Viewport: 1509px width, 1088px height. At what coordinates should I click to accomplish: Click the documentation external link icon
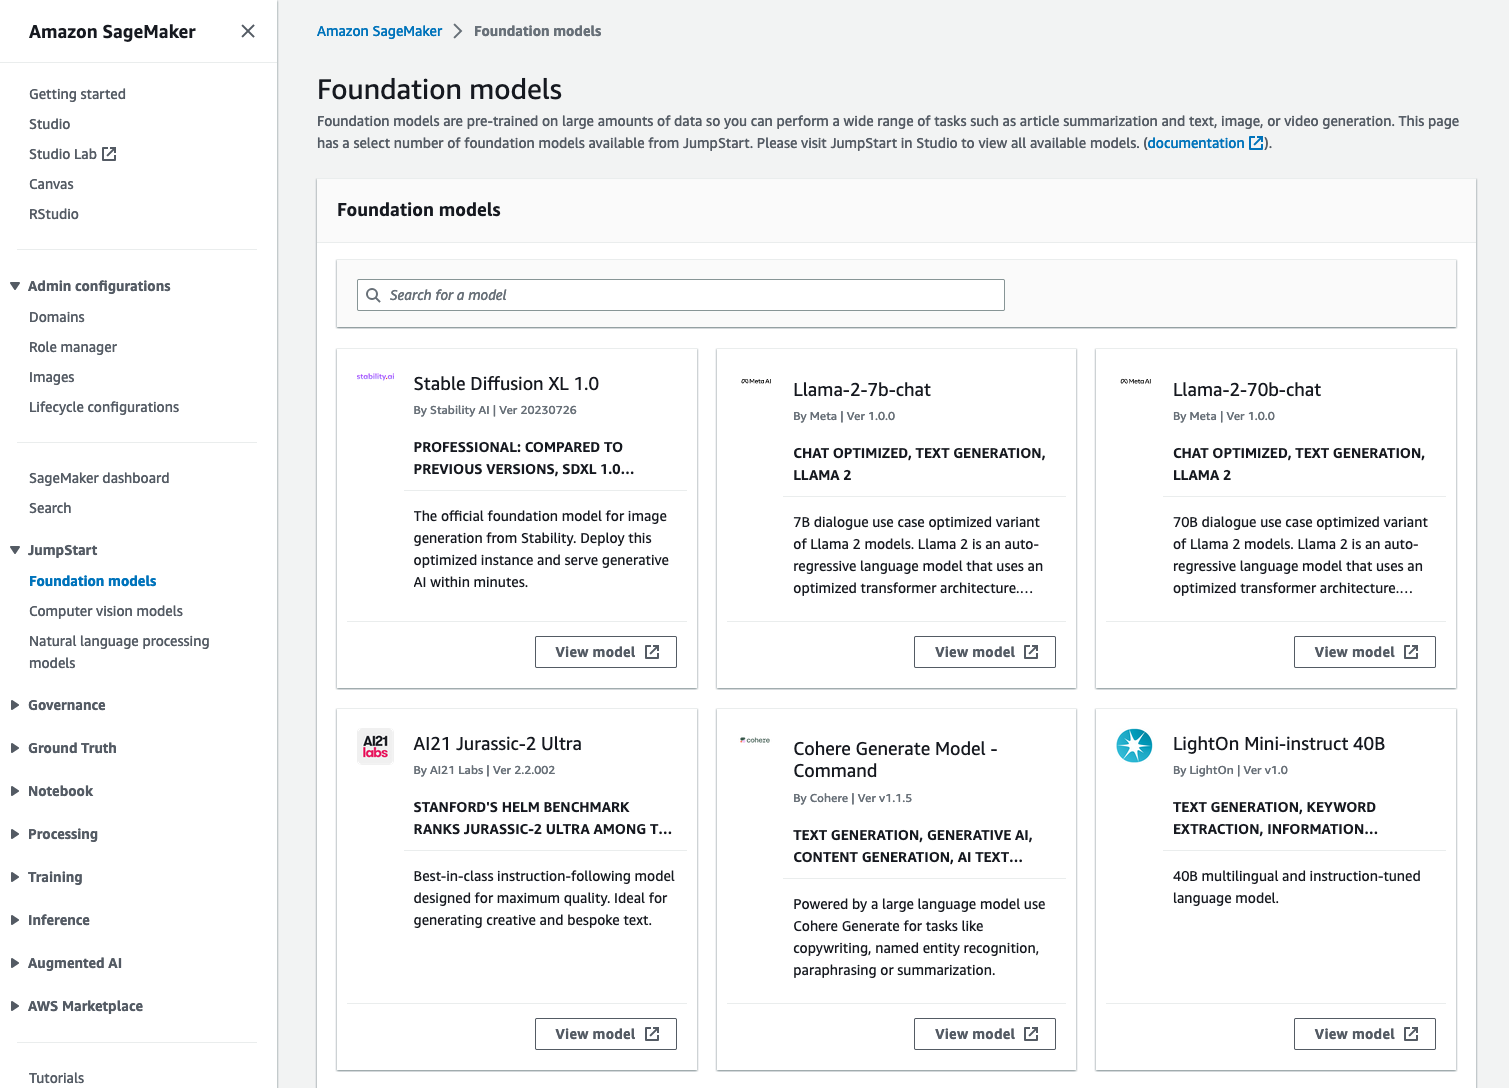coord(1256,143)
